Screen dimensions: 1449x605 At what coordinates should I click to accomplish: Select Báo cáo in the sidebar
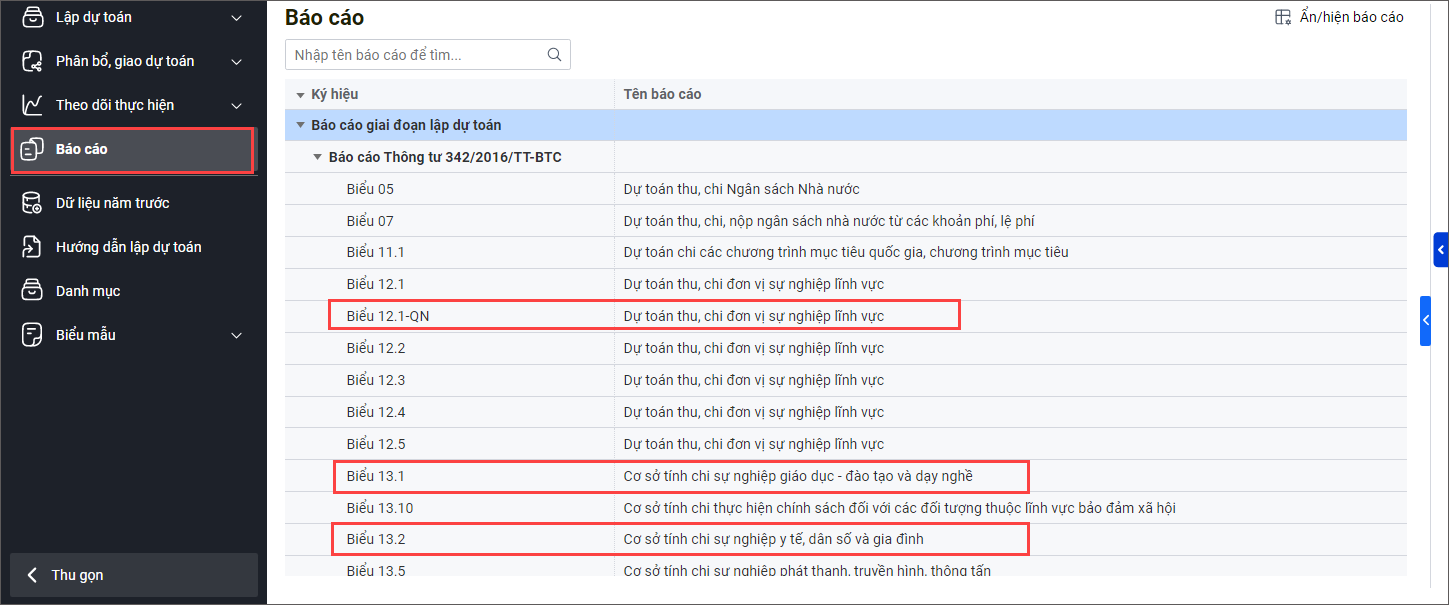[x=82, y=149]
